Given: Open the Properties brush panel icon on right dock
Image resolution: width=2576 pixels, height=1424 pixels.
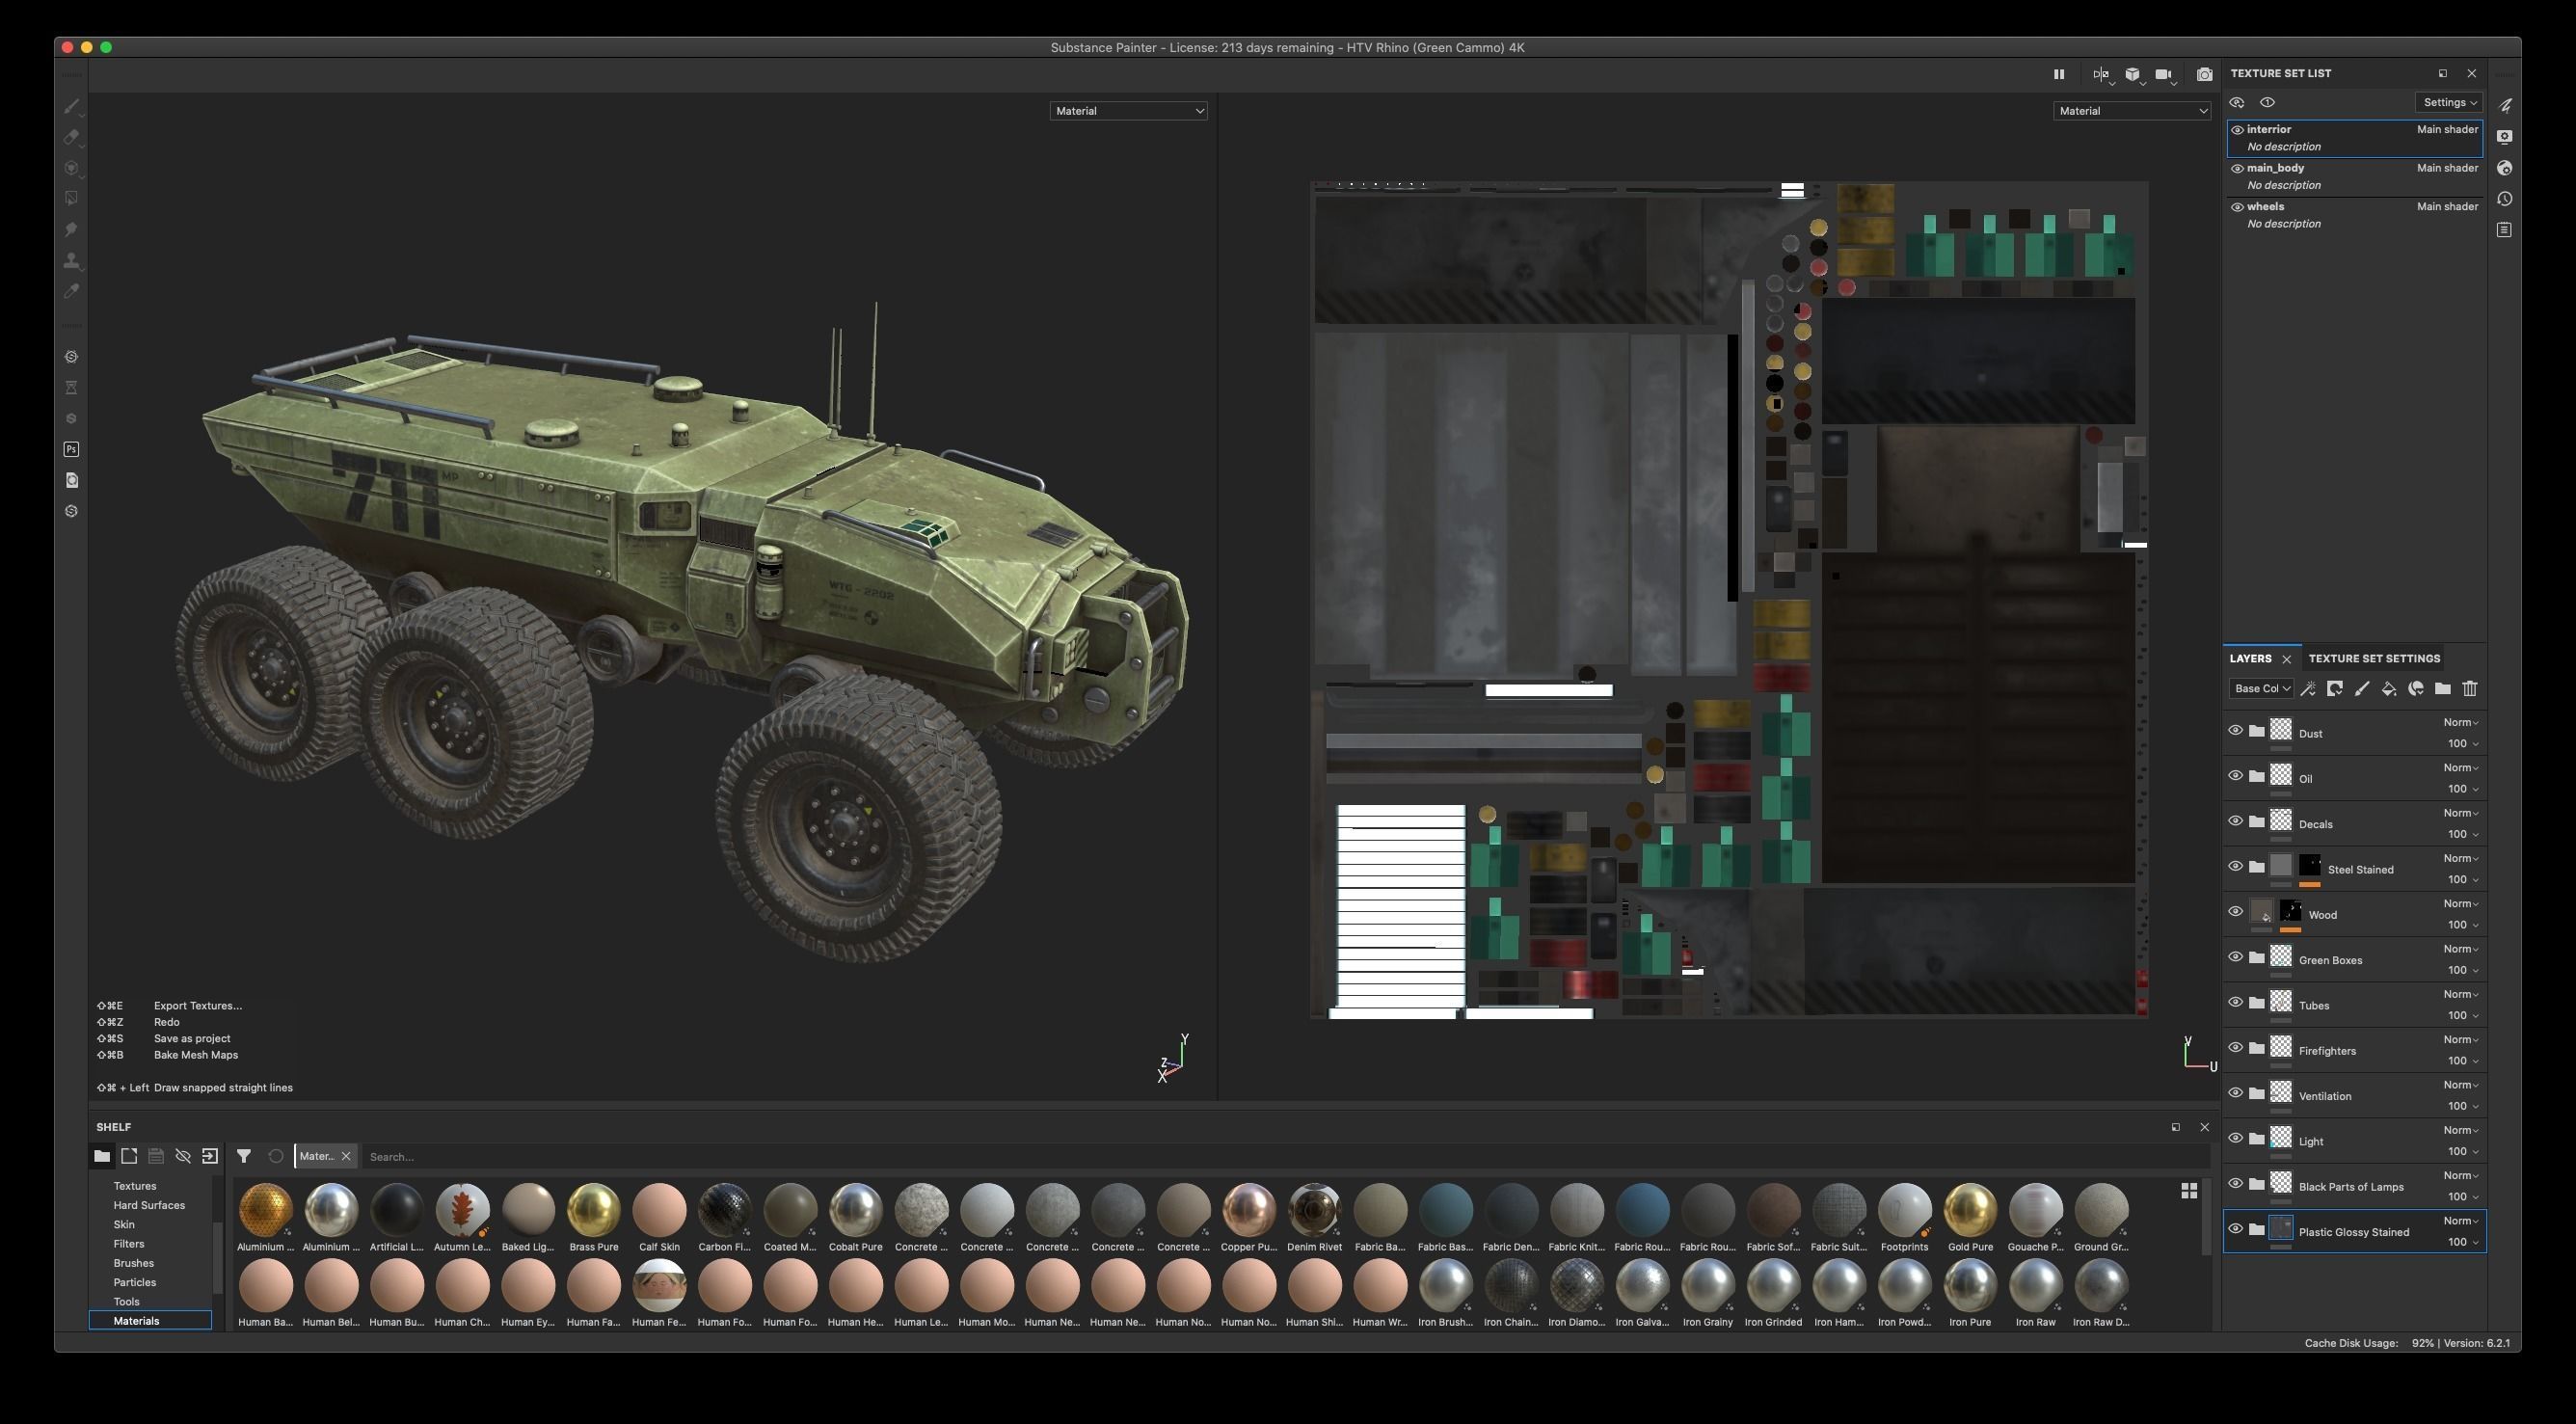Looking at the screenshot, I should pos(2504,106).
